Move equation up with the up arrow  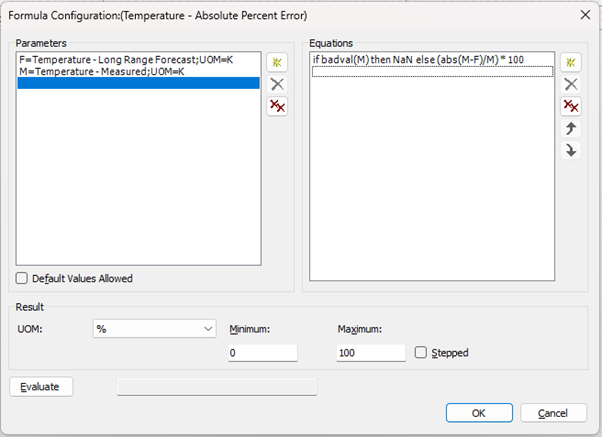click(x=570, y=128)
